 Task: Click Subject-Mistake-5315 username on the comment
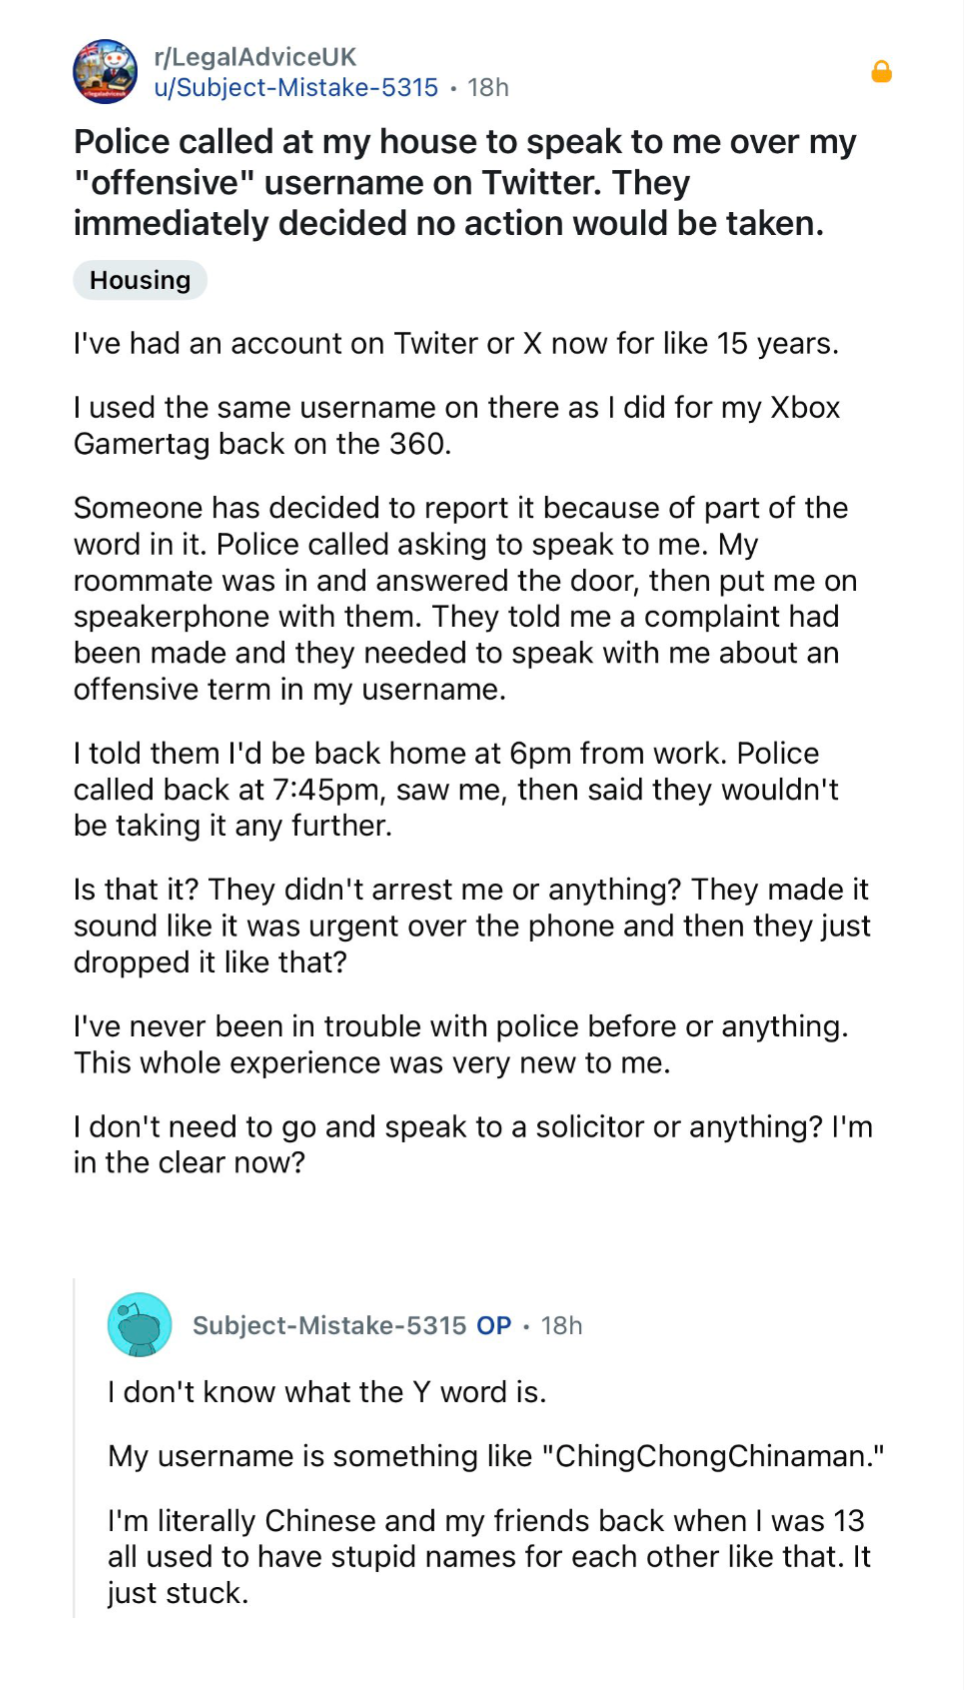(x=329, y=1325)
